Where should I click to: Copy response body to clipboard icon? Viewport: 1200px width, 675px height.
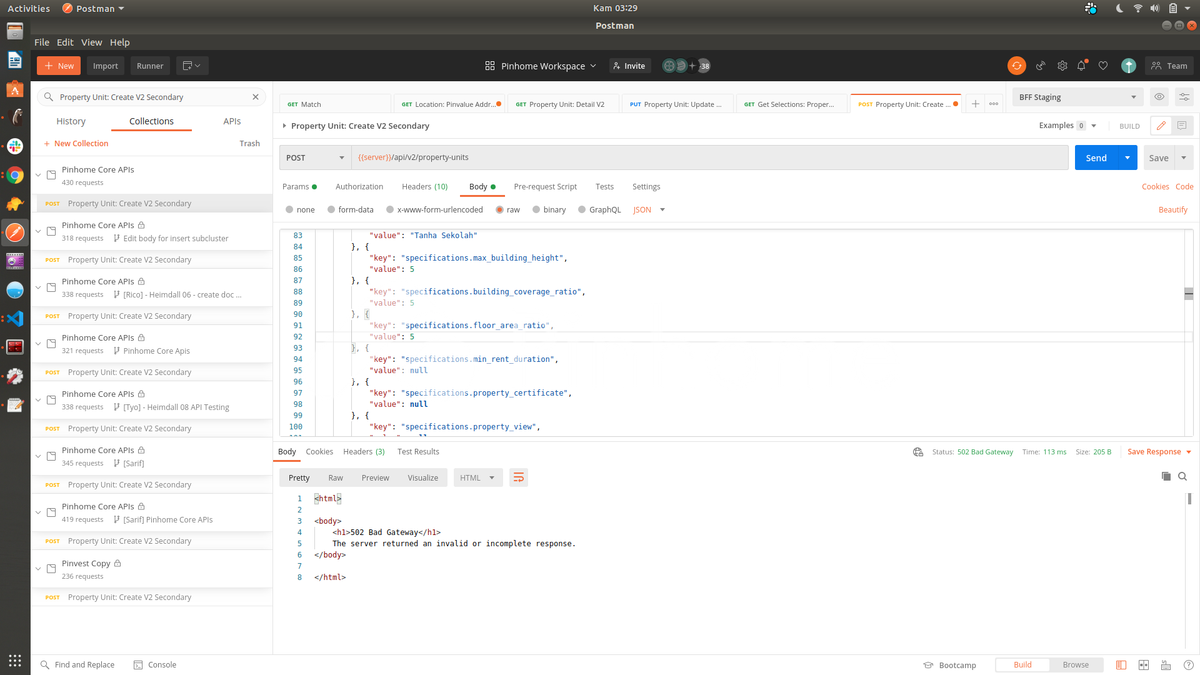click(1166, 477)
